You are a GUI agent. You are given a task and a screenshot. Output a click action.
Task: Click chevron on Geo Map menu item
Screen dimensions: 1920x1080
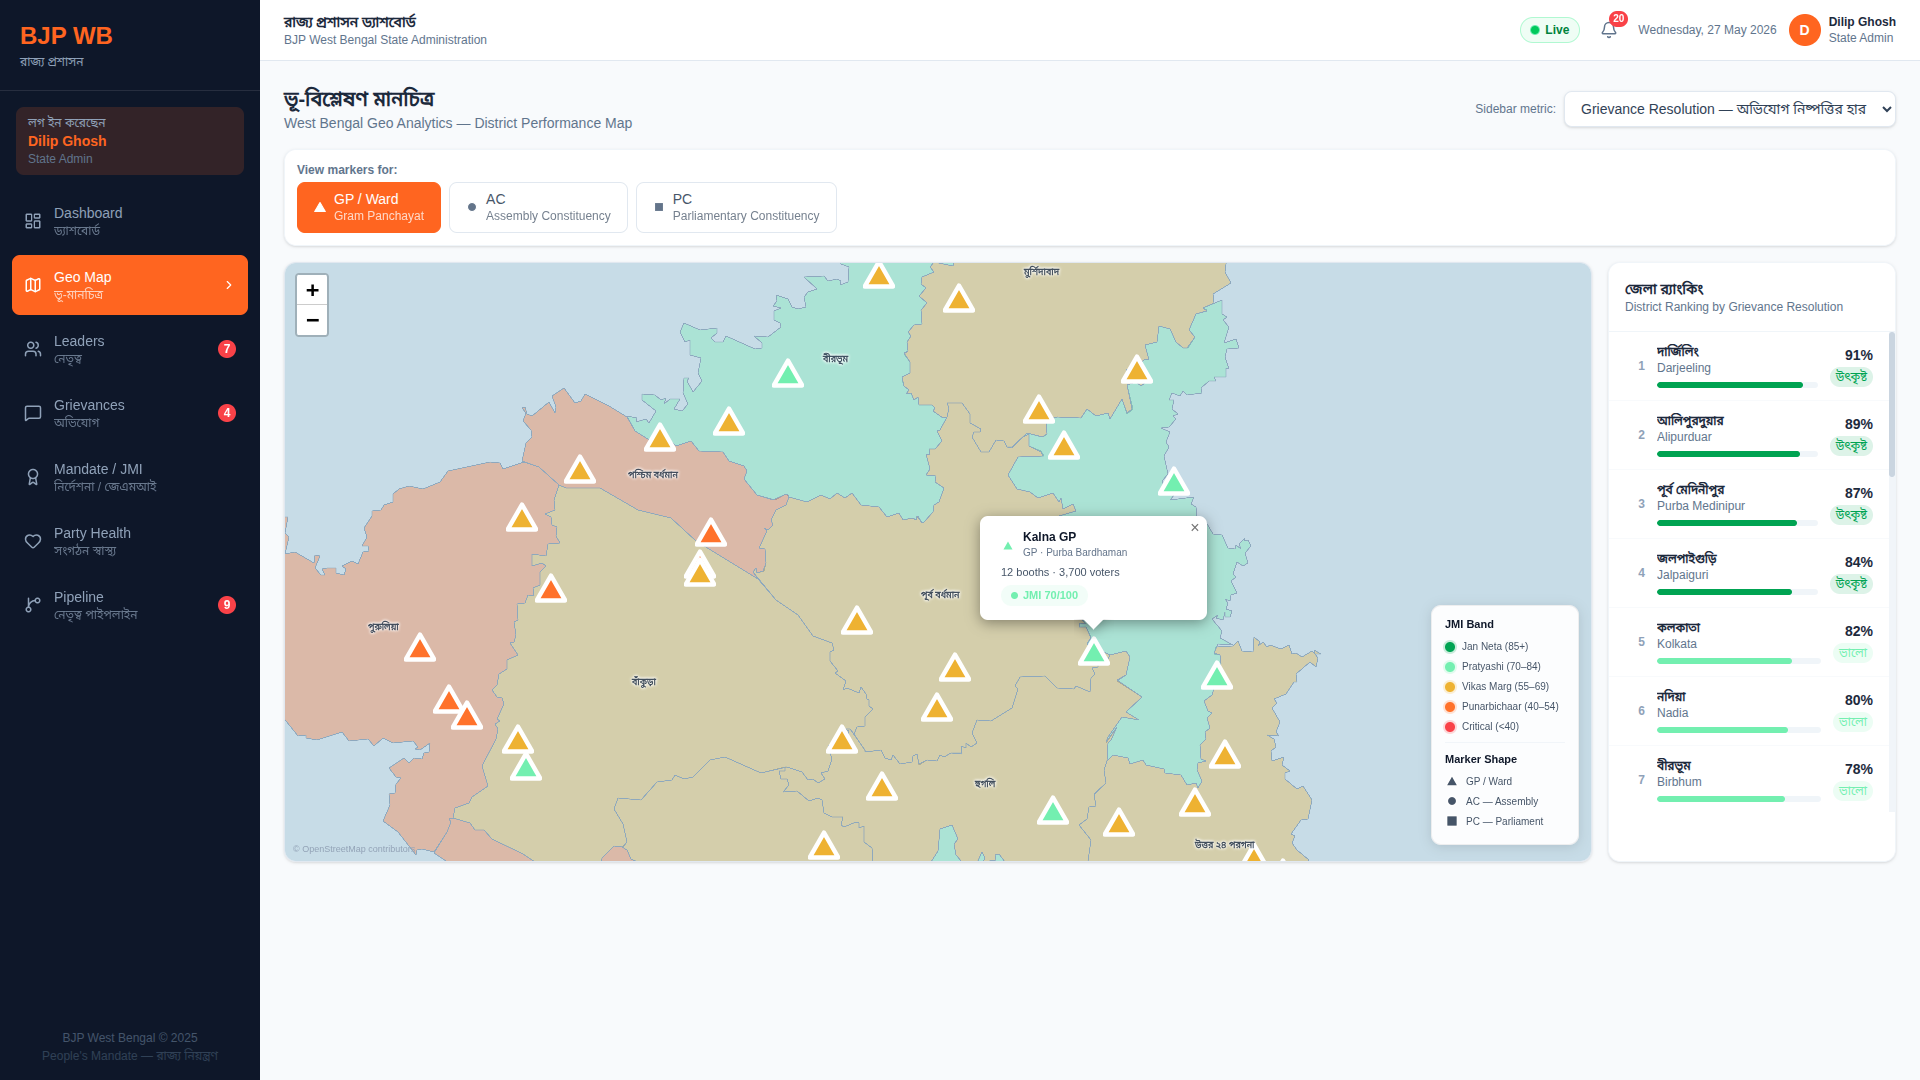[x=229, y=285]
